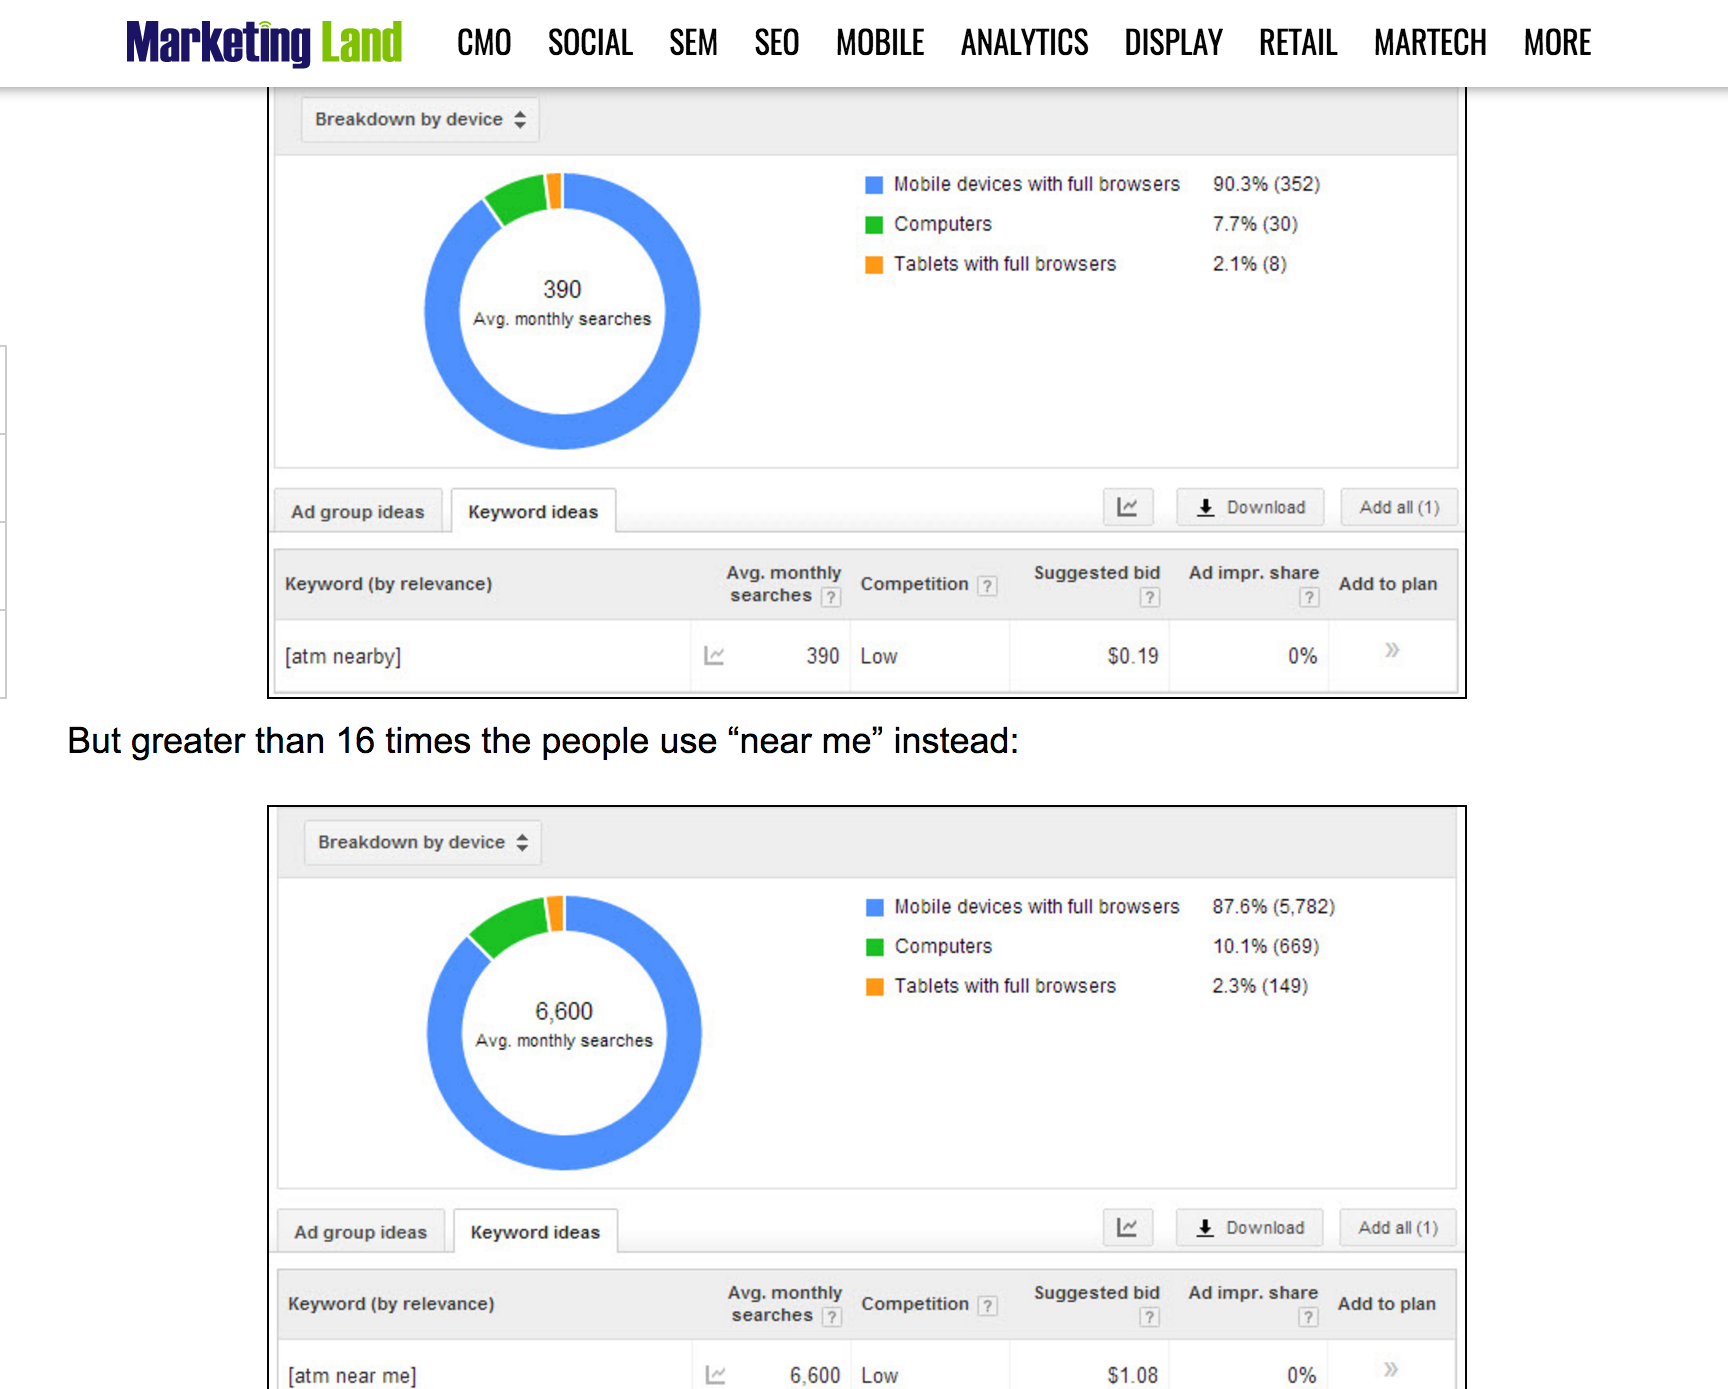This screenshot has width=1728, height=1389.
Task: Click the $0.19 suggested bid value
Action: (1133, 656)
